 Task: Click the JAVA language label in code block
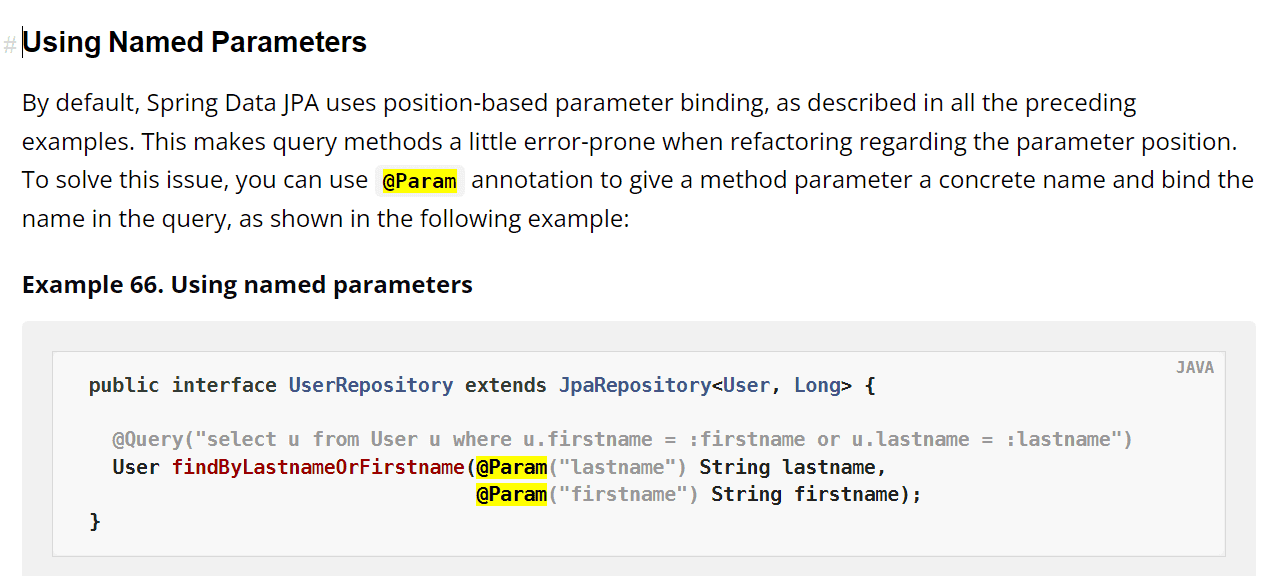1195,368
